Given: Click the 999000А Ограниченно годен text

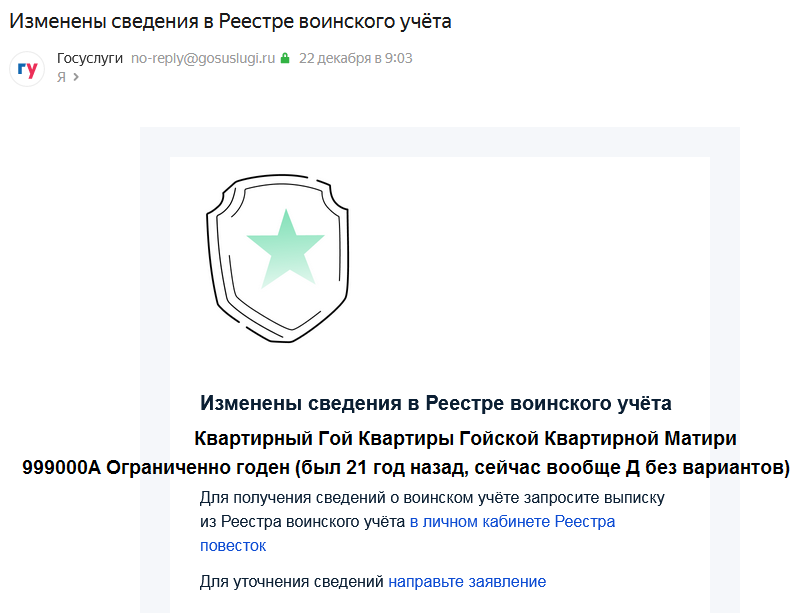Looking at the screenshot, I should point(405,467).
